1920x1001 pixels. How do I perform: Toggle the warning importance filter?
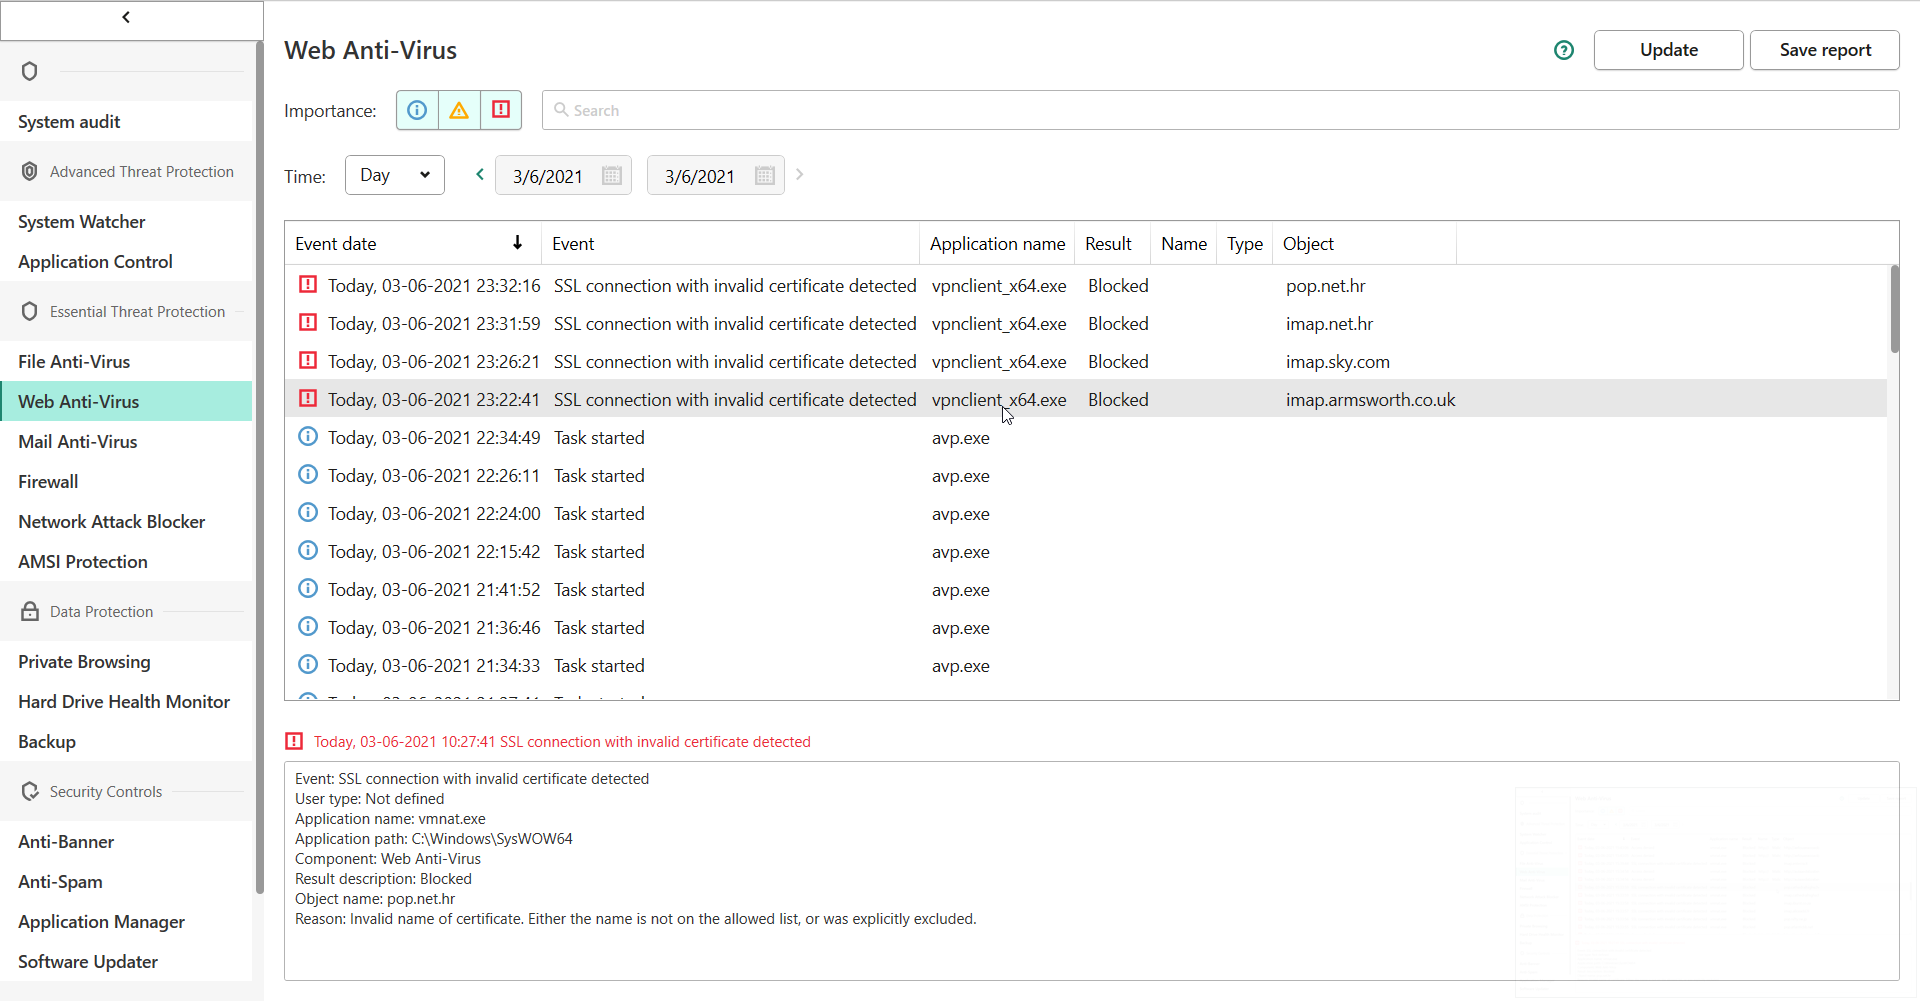(x=459, y=110)
